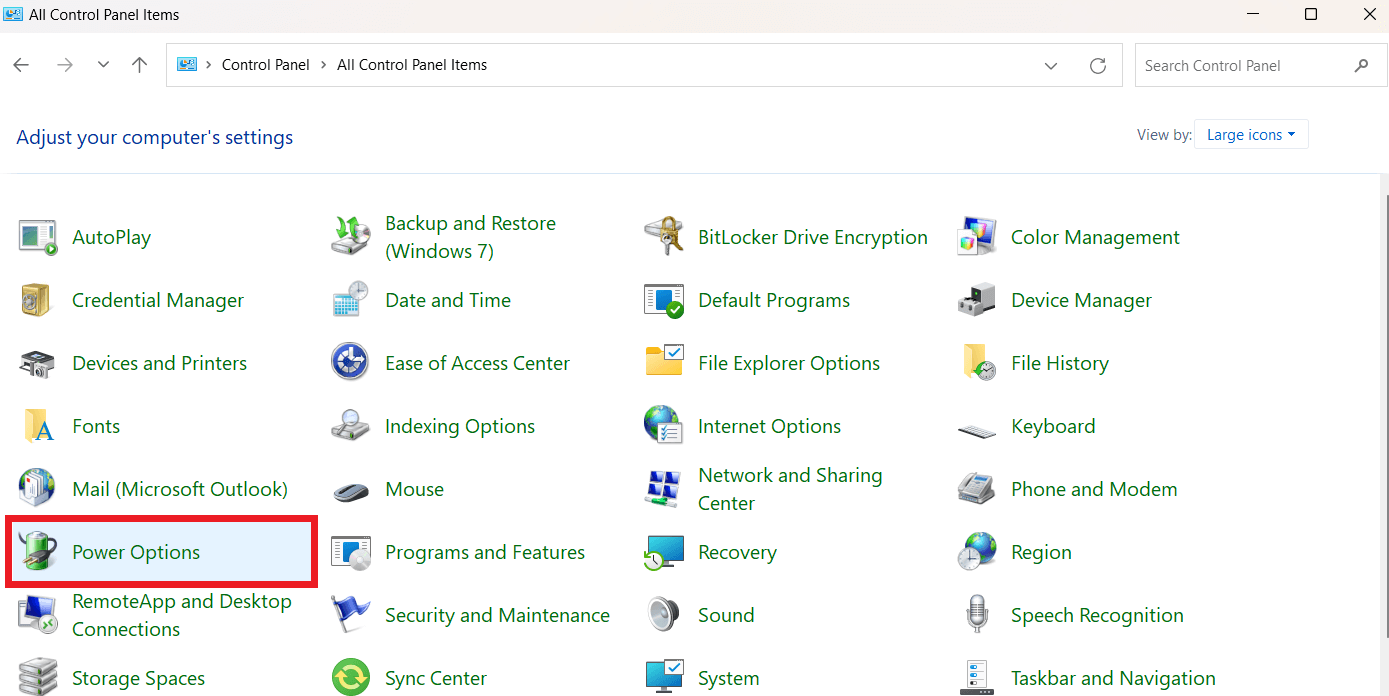Viewport: 1389px width, 696px height.
Task: Open the Sound speaker icon
Action: pos(664,615)
